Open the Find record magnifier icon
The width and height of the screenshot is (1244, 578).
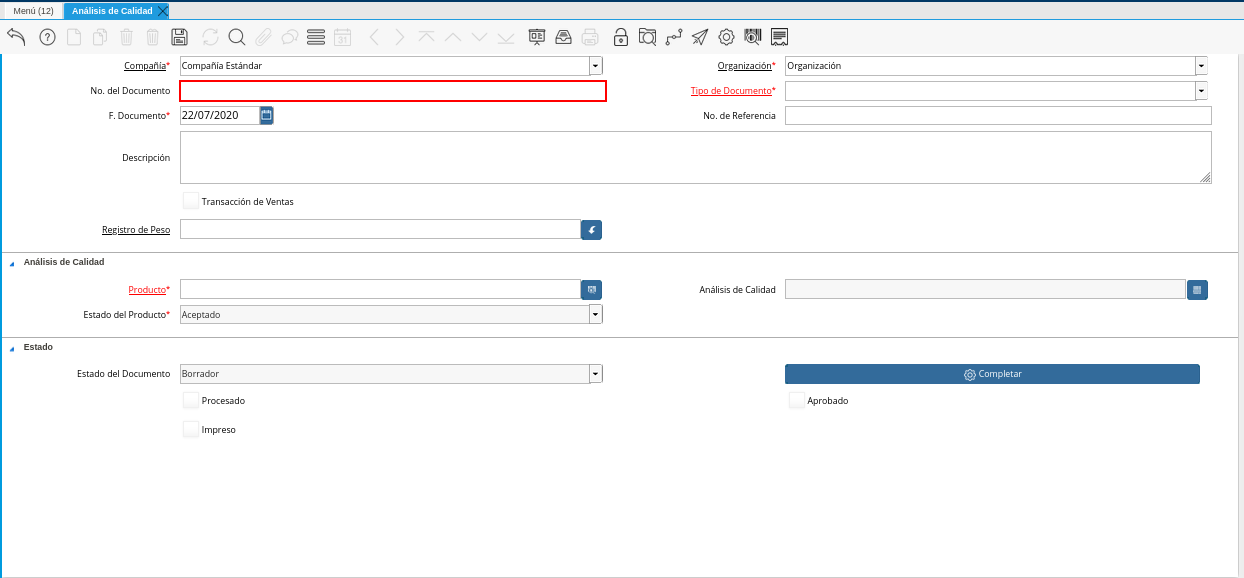click(x=237, y=37)
